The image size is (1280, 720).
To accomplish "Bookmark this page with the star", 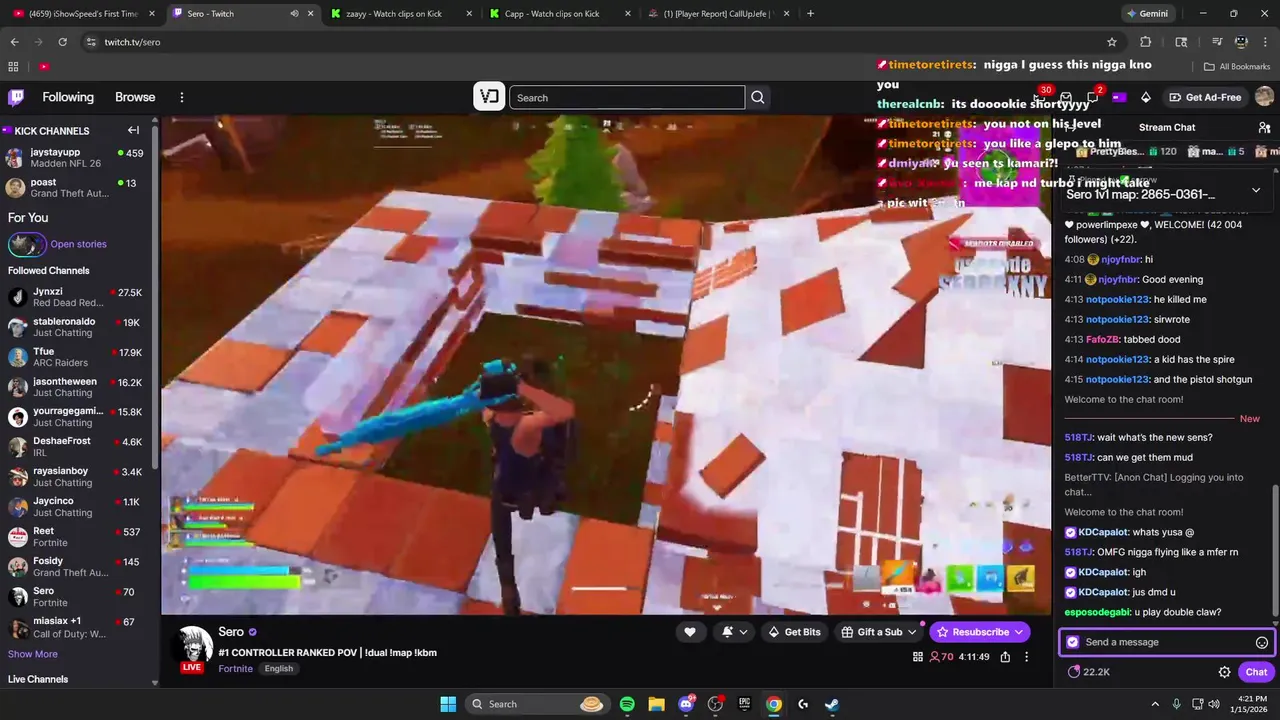I will (1111, 42).
